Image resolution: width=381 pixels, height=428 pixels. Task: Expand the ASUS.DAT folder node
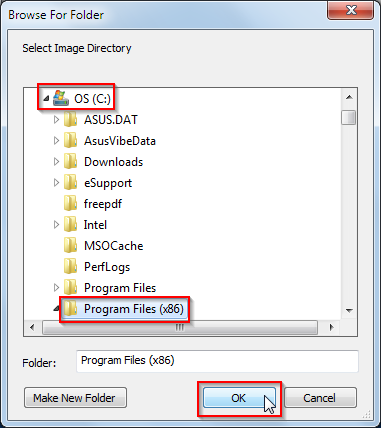point(56,119)
